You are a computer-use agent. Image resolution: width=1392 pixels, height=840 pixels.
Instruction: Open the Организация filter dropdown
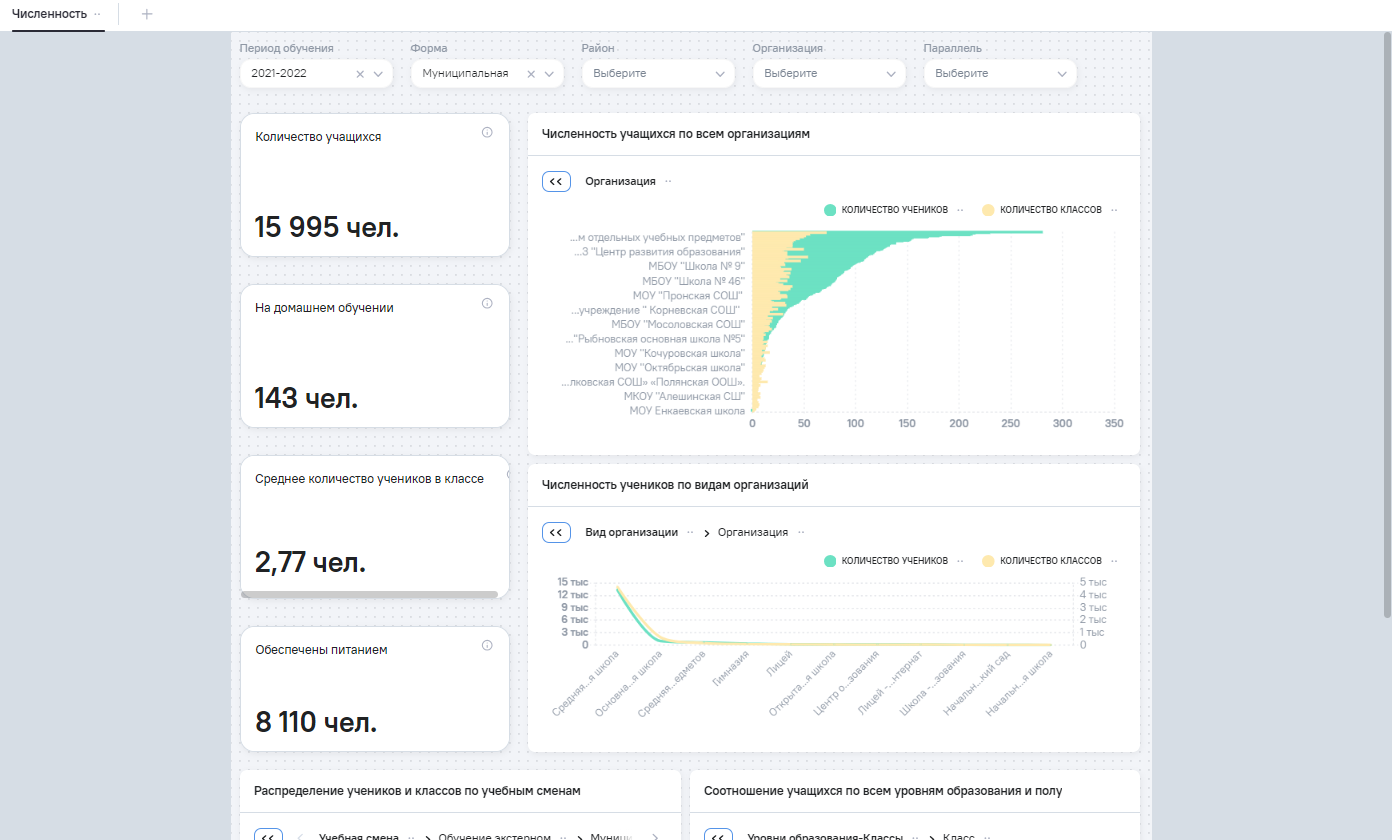coord(829,74)
